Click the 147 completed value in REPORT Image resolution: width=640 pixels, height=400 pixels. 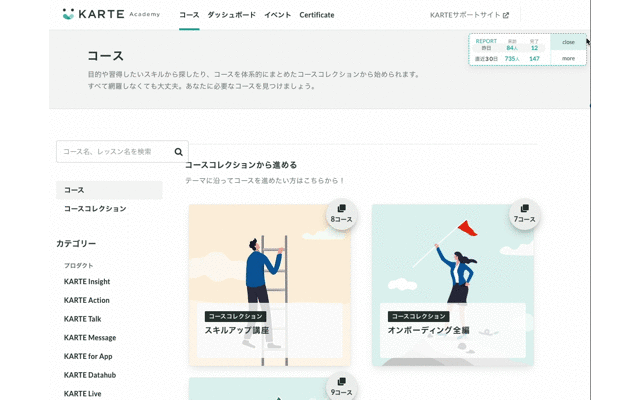(534, 59)
